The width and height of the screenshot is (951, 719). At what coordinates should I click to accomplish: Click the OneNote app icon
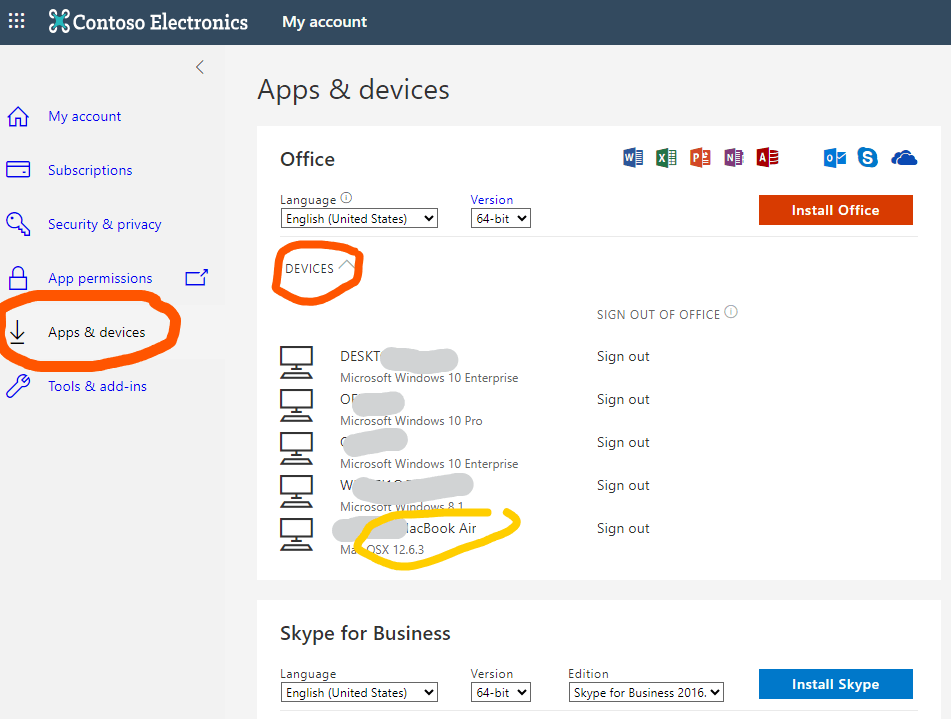733,158
